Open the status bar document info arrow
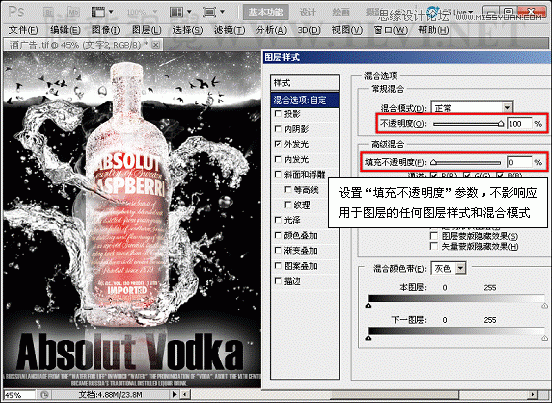The image size is (552, 403). tap(174, 395)
